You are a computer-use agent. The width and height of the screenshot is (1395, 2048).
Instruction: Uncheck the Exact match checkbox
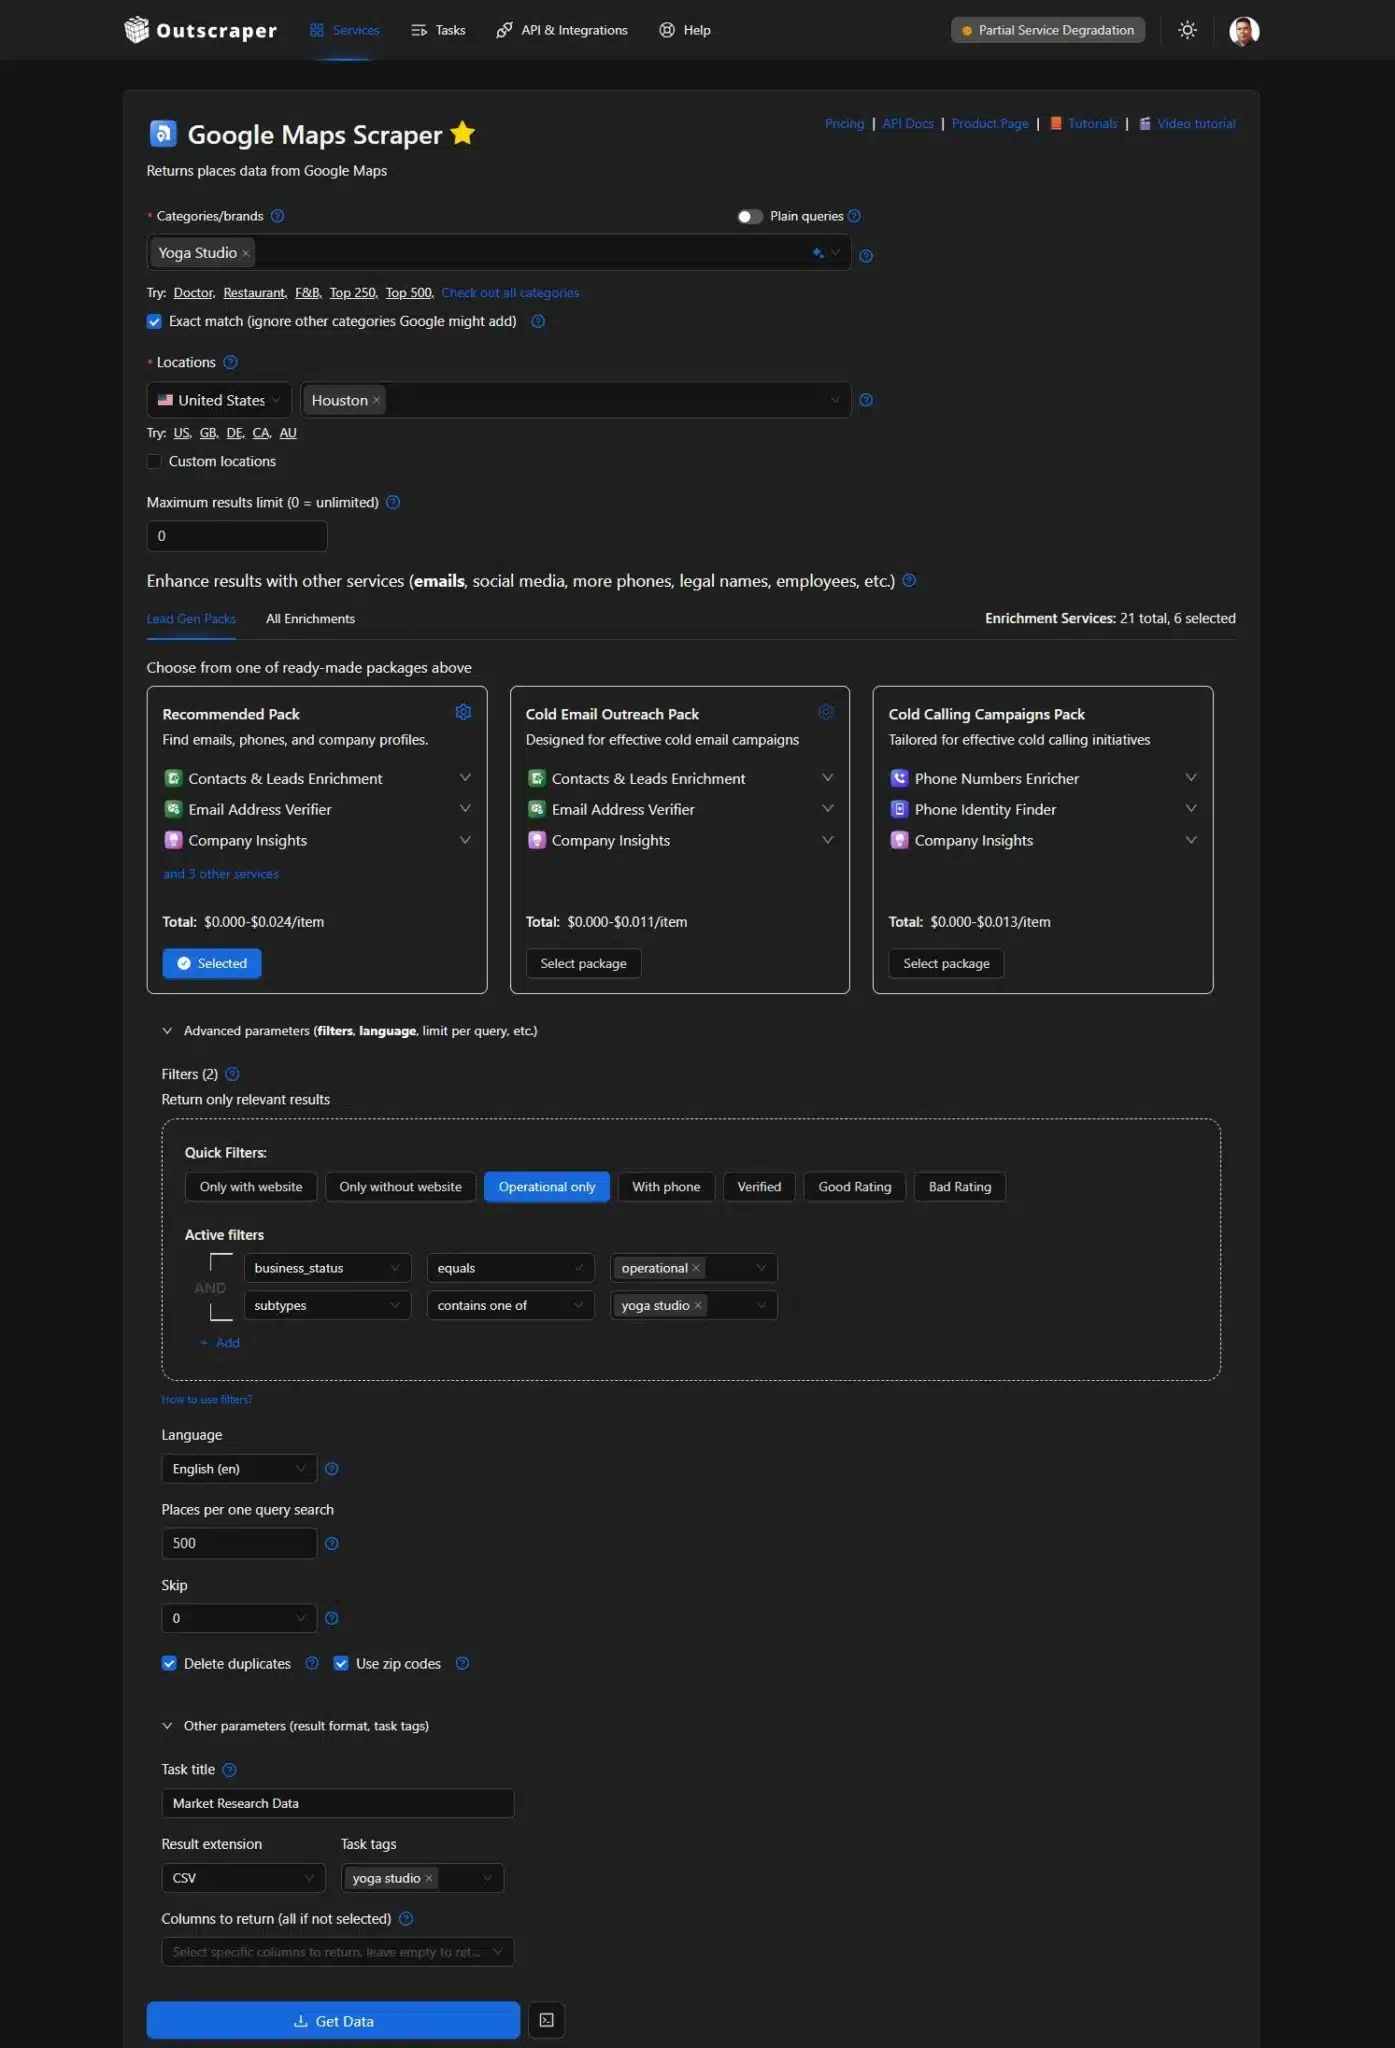[x=154, y=321]
